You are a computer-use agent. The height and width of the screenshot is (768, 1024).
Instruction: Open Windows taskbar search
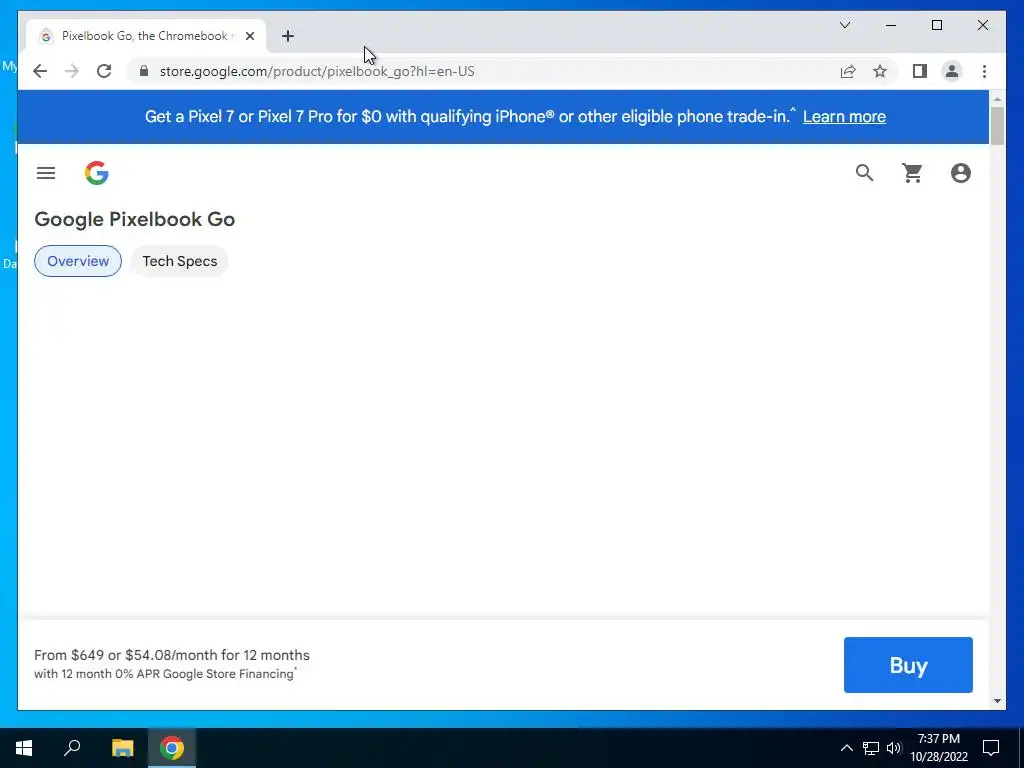[x=72, y=748]
